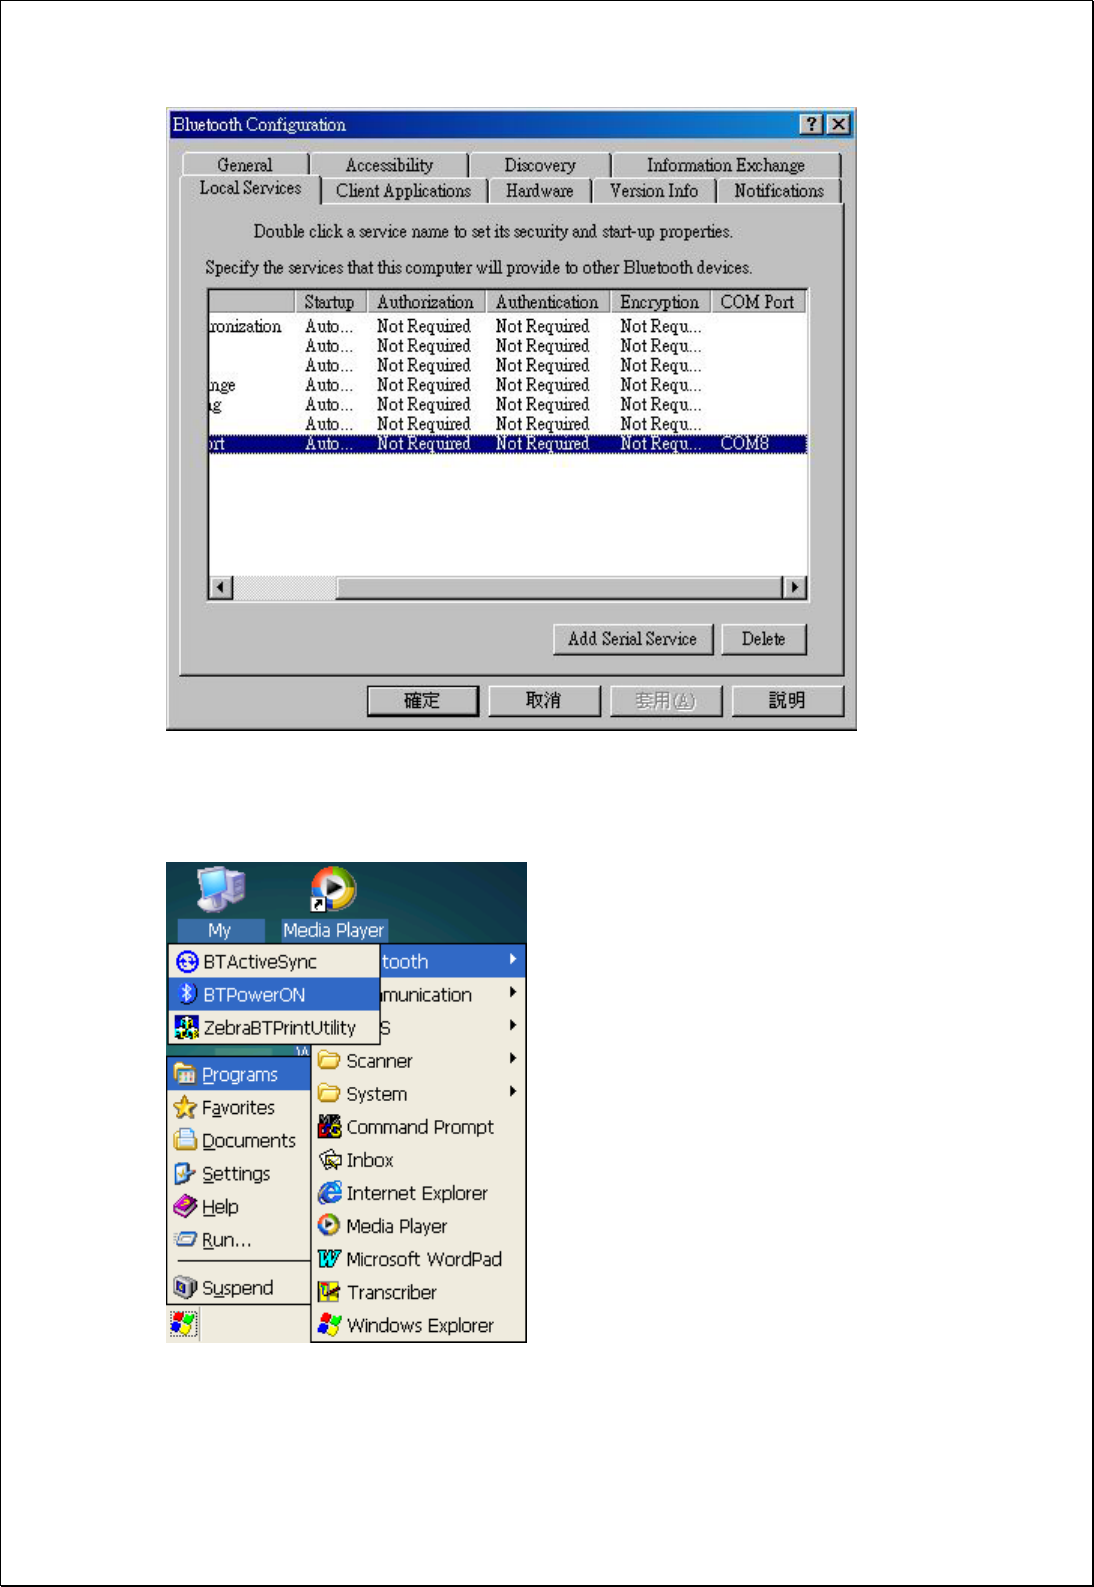
Task: Open the Accessibility tab
Action: pos(389,165)
